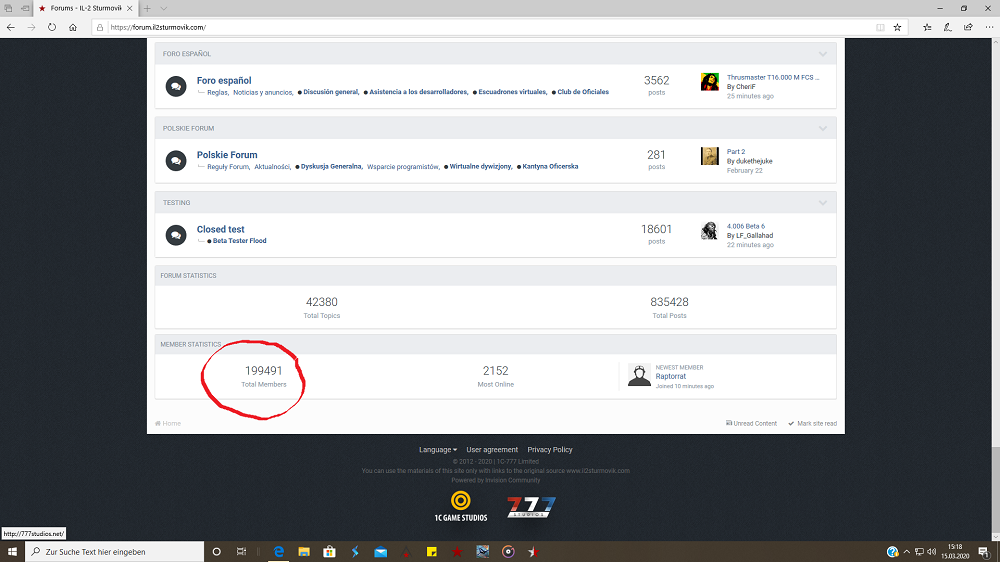Open the browser settings ellipsis menu

989,27
